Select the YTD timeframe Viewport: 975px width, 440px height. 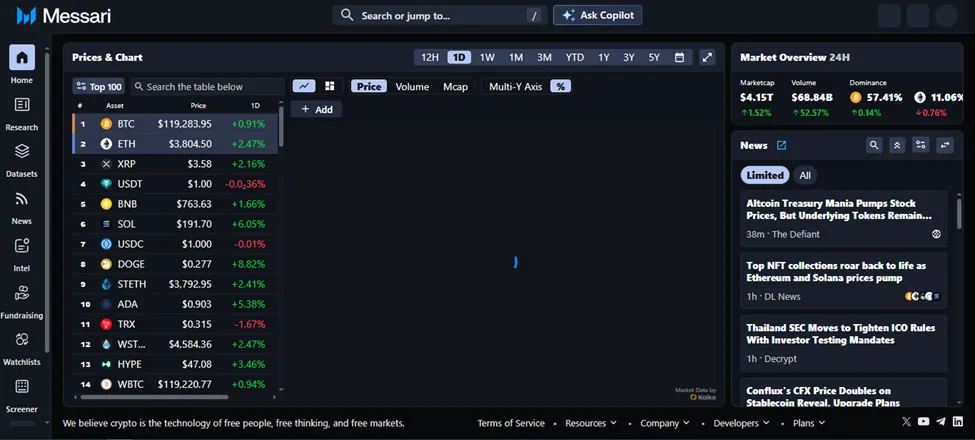575,57
